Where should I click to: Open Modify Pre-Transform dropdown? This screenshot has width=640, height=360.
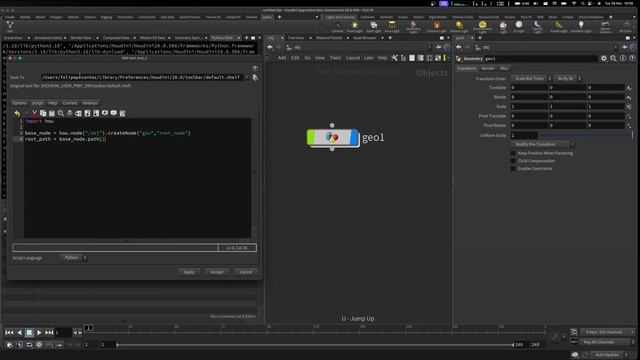[542, 144]
